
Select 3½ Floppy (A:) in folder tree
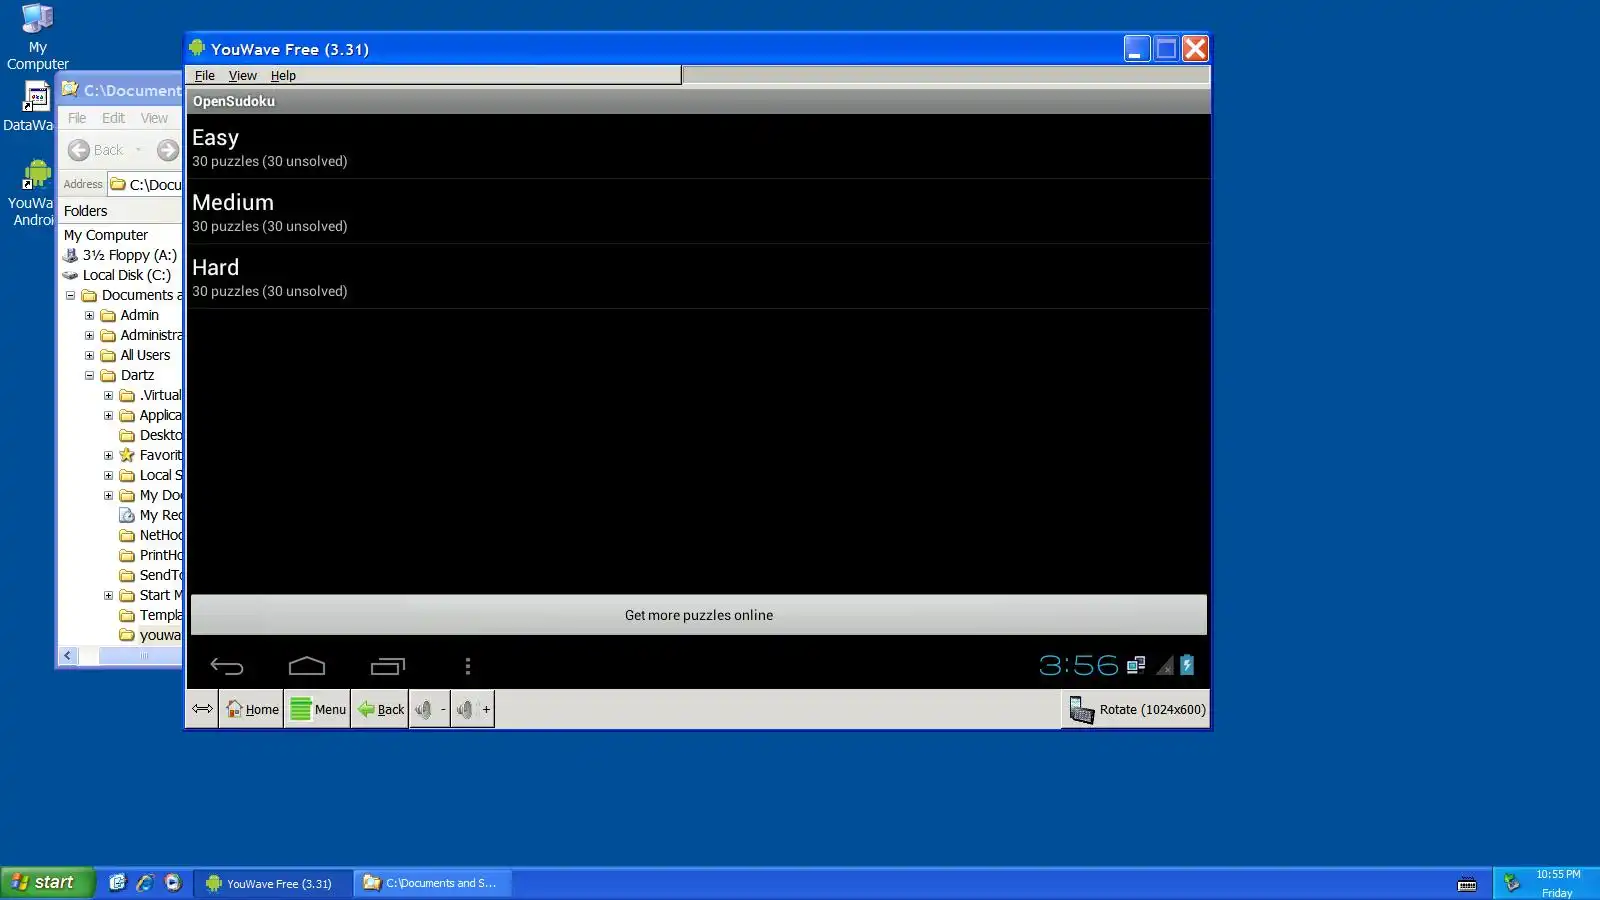(130, 255)
